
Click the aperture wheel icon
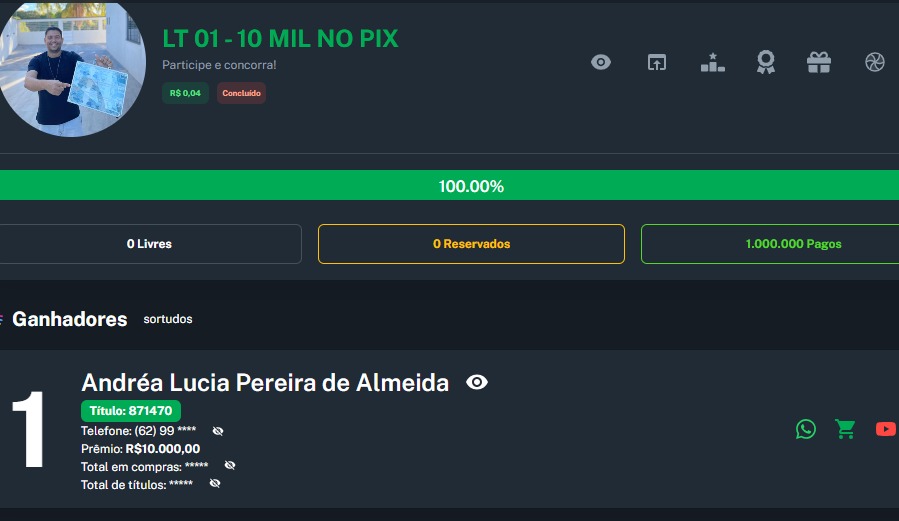point(875,62)
